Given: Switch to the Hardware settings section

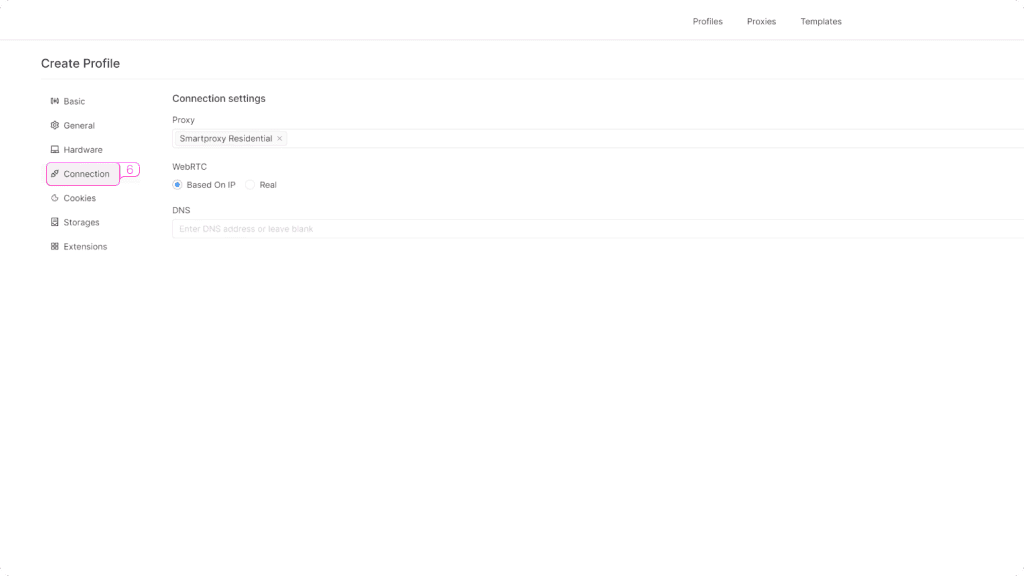Looking at the screenshot, I should pyautogui.click(x=81, y=149).
